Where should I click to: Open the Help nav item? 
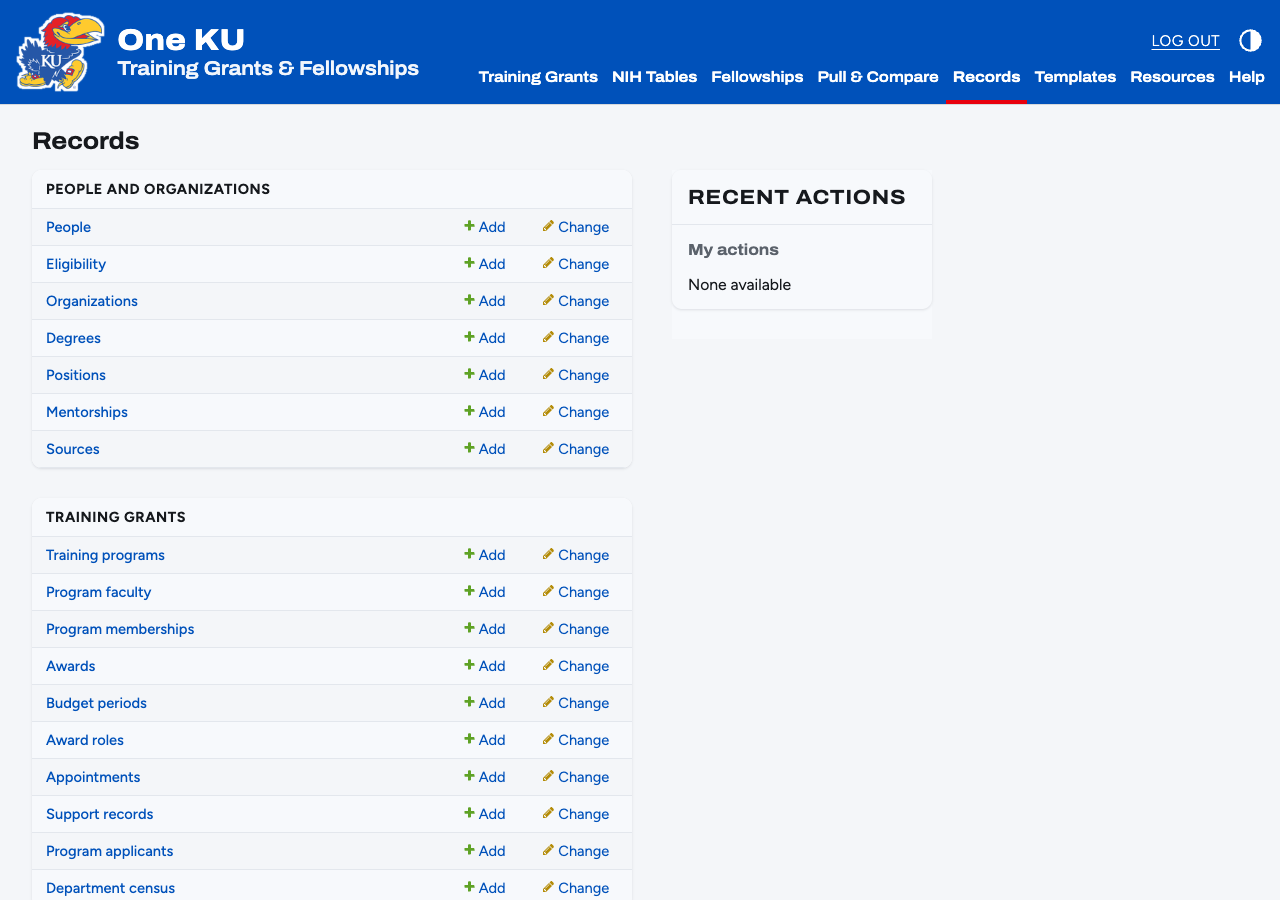(1247, 77)
